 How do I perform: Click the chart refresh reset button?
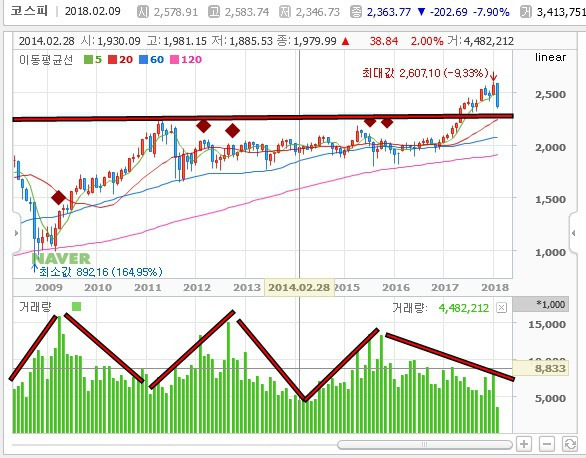(x=570, y=444)
